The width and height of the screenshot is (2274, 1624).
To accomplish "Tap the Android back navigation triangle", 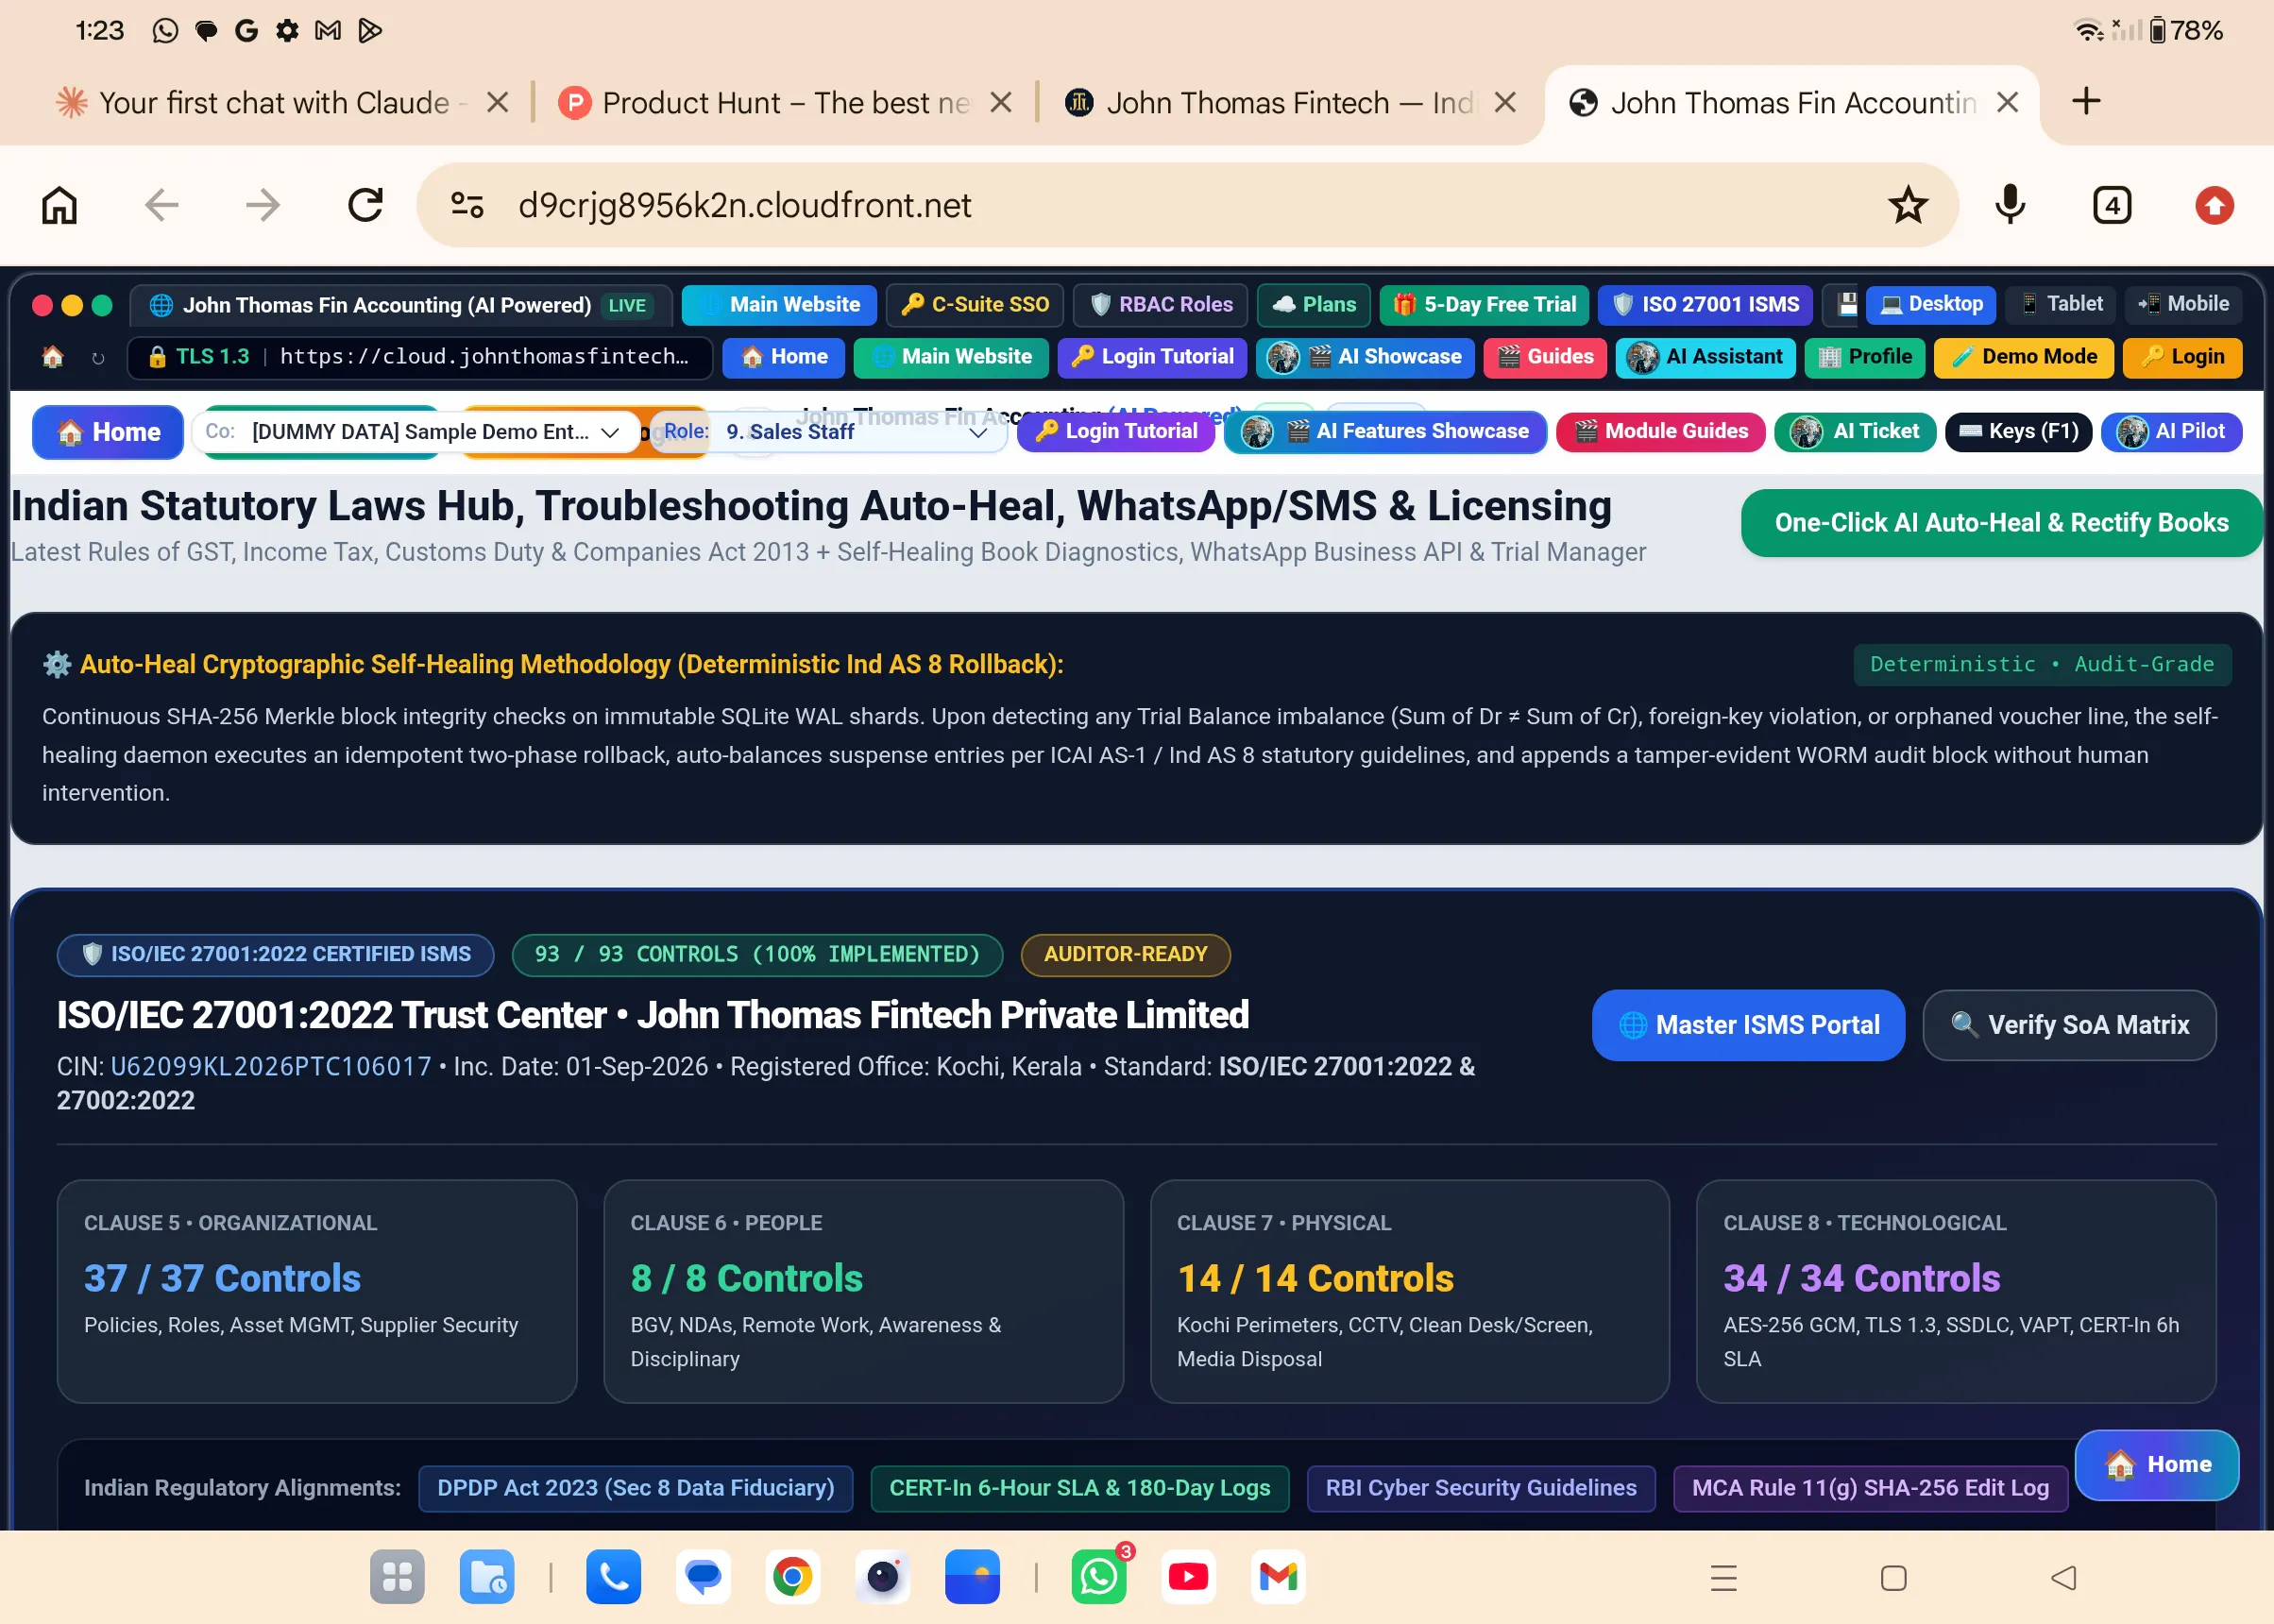I will 2063,1578.
